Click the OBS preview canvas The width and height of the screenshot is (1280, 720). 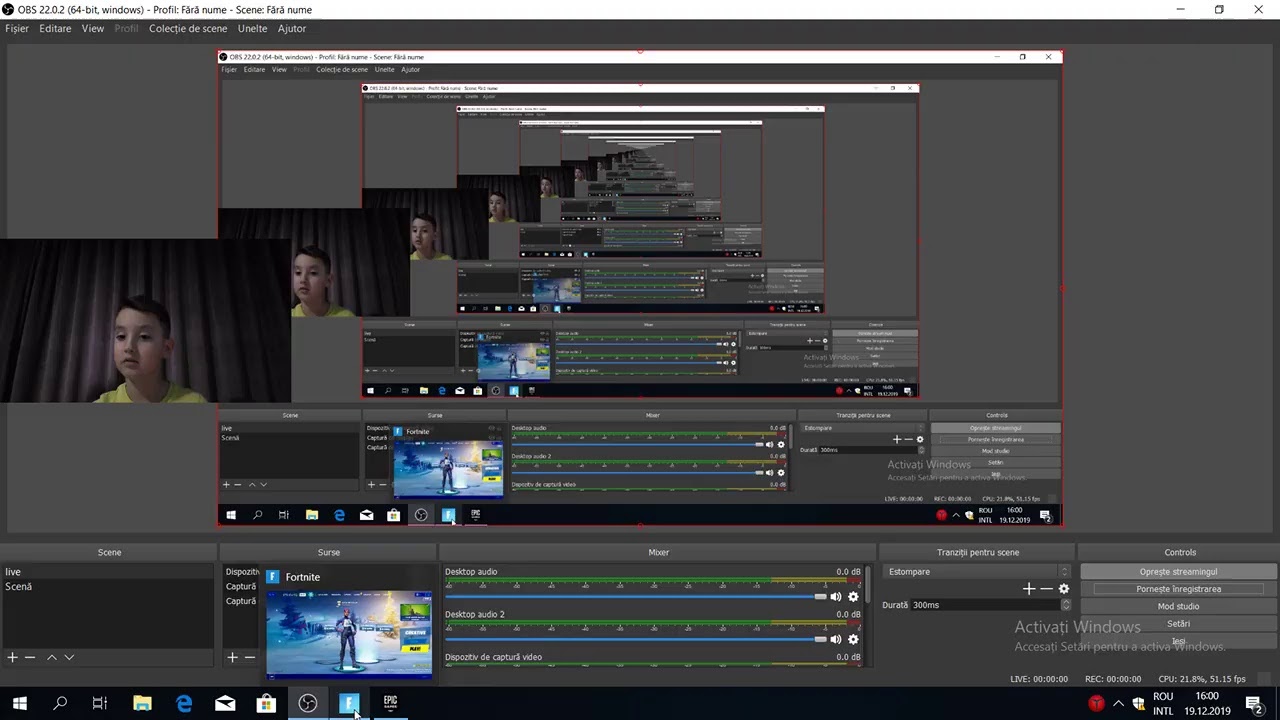click(640, 289)
